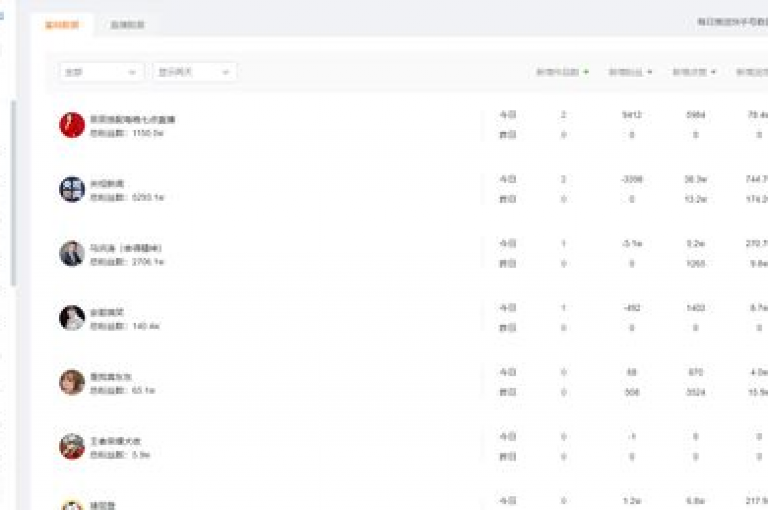
Task: Click account name above 1150.5w follower count
Action: (133, 119)
